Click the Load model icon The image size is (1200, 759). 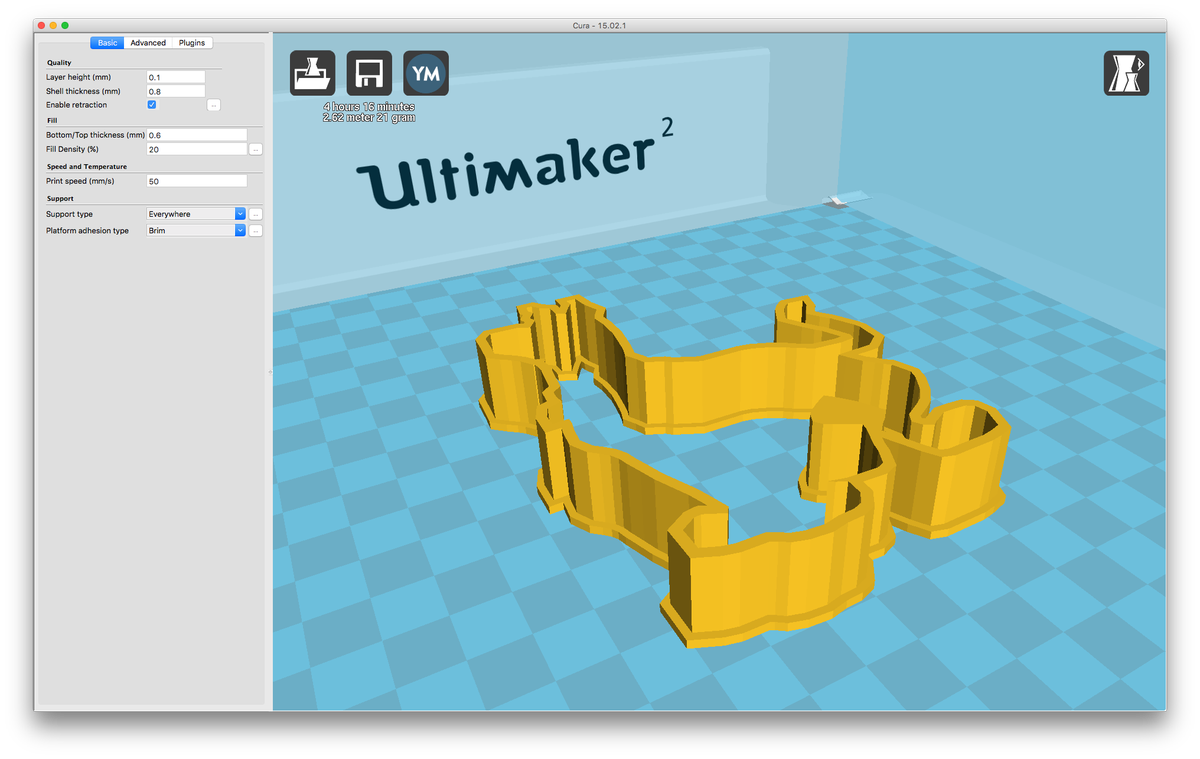pyautogui.click(x=313, y=74)
